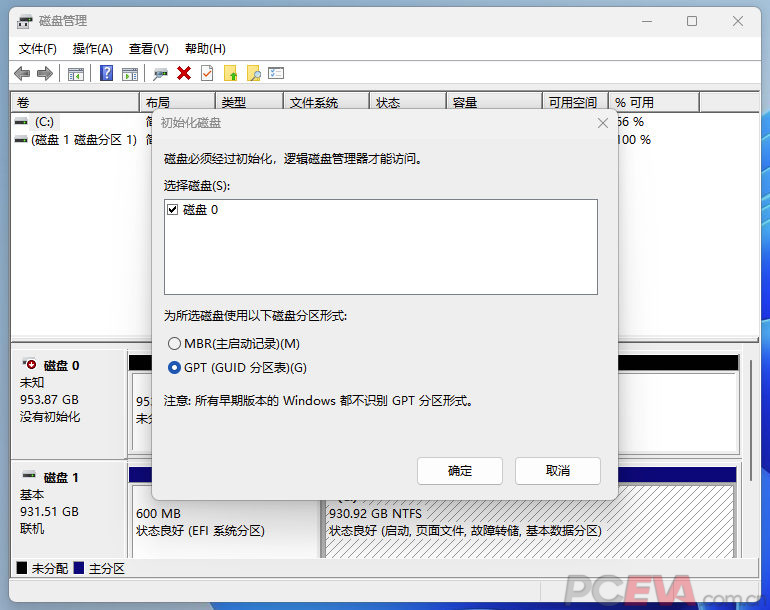Click the back arrow toolbar icon
The image size is (770, 610).
click(22, 73)
